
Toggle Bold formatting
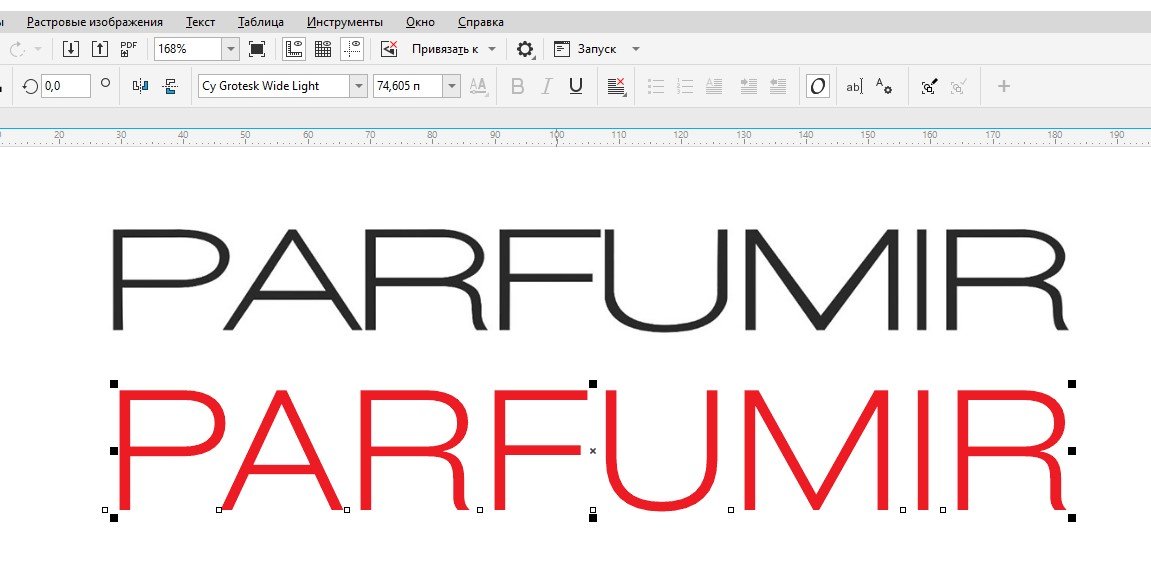(x=517, y=86)
